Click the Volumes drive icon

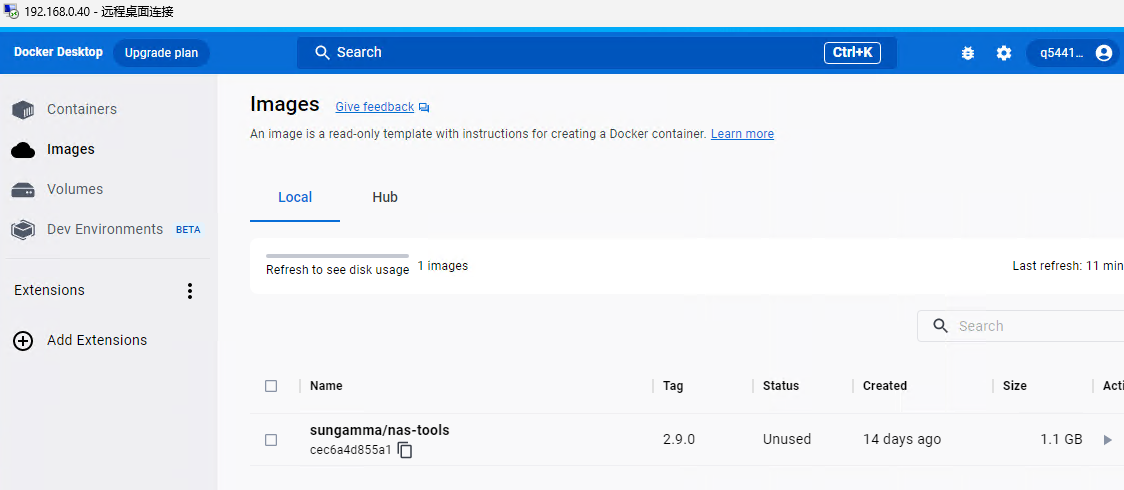pos(23,190)
